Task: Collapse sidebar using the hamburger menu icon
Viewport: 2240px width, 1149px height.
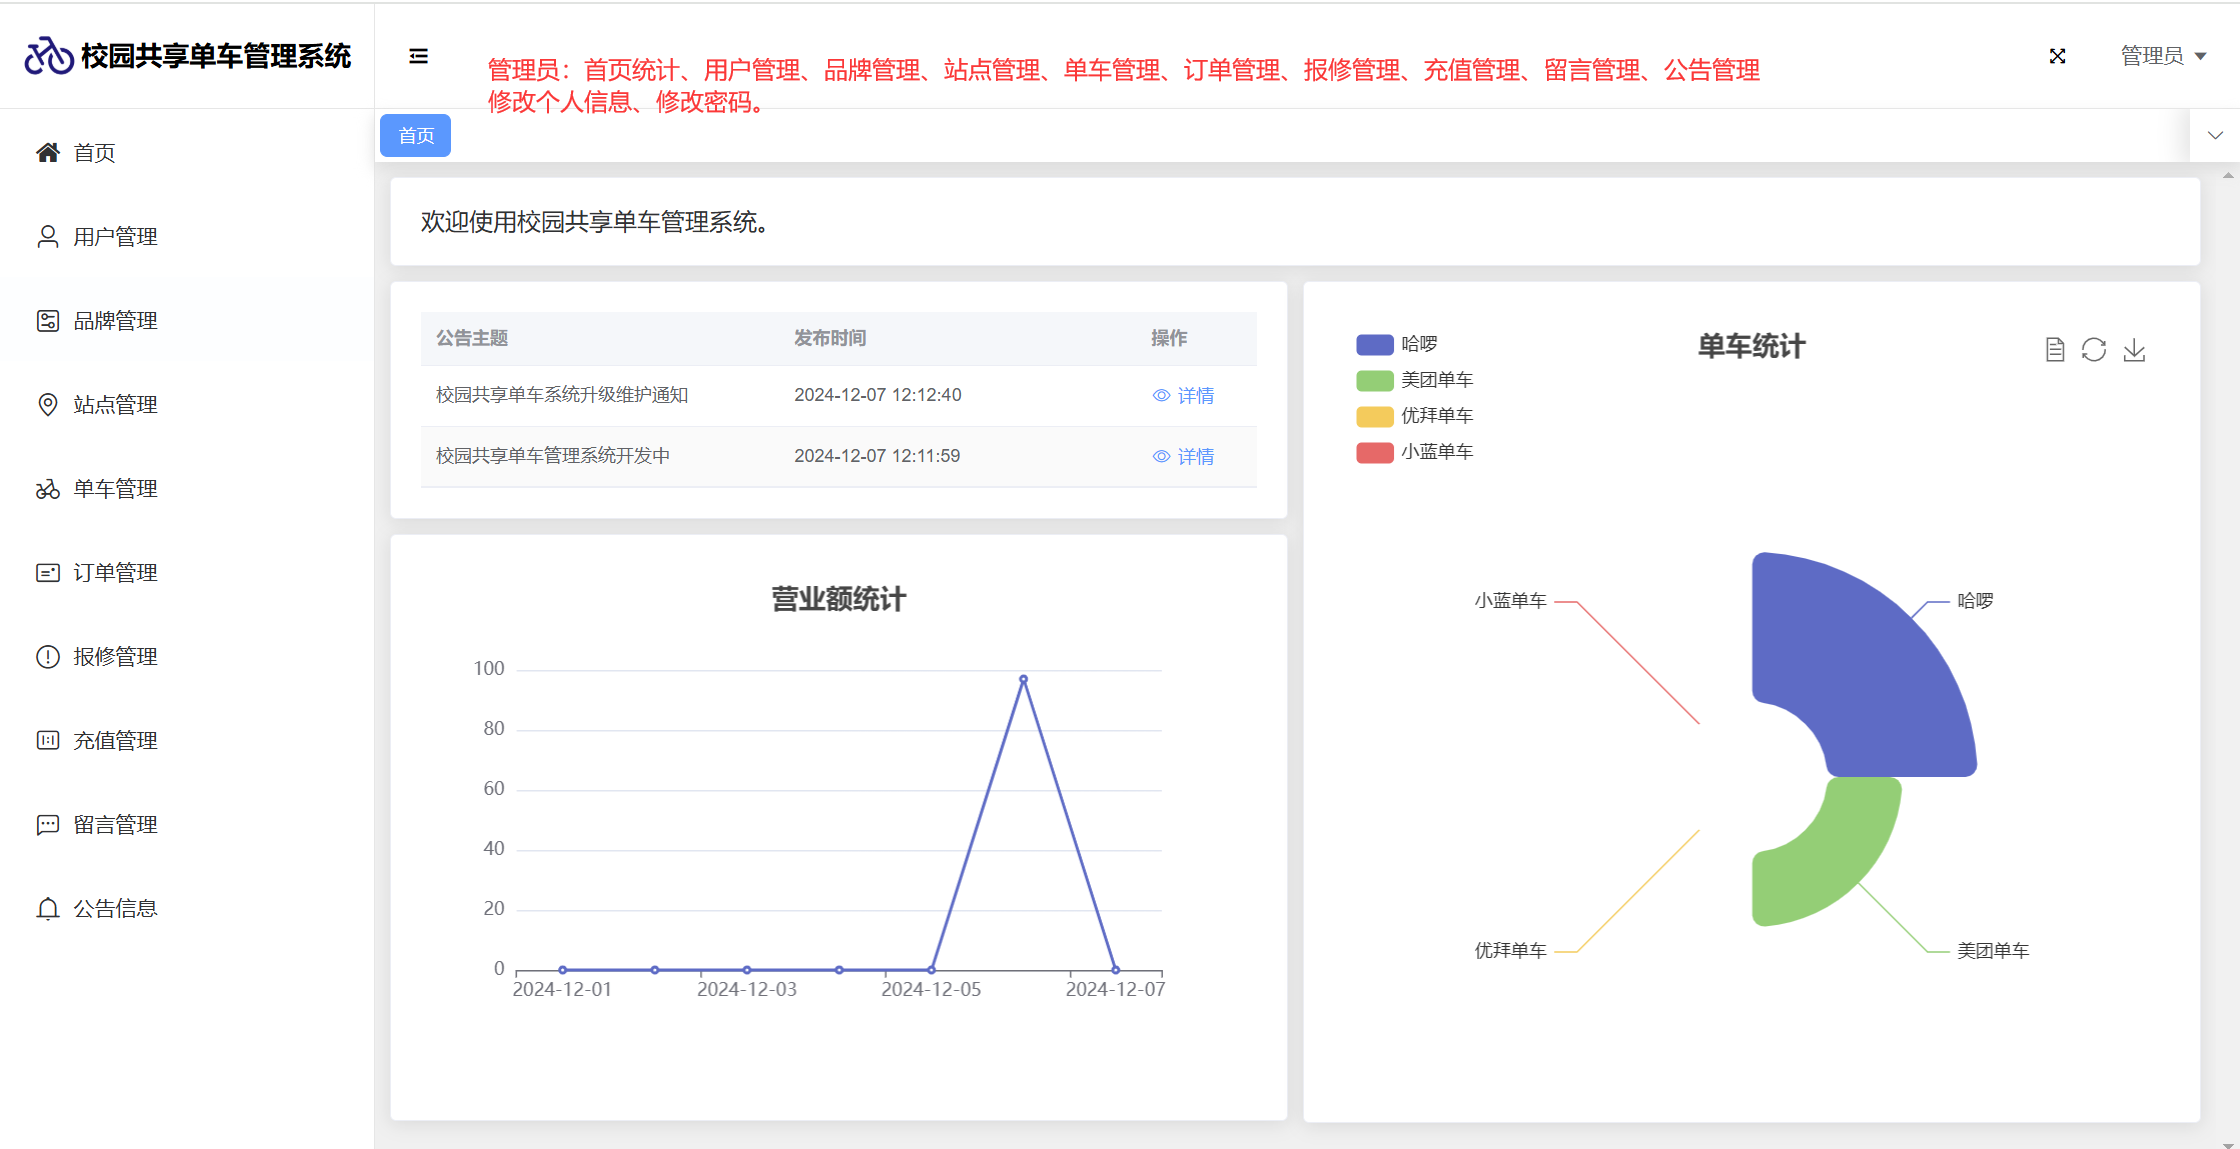Action: 419,56
